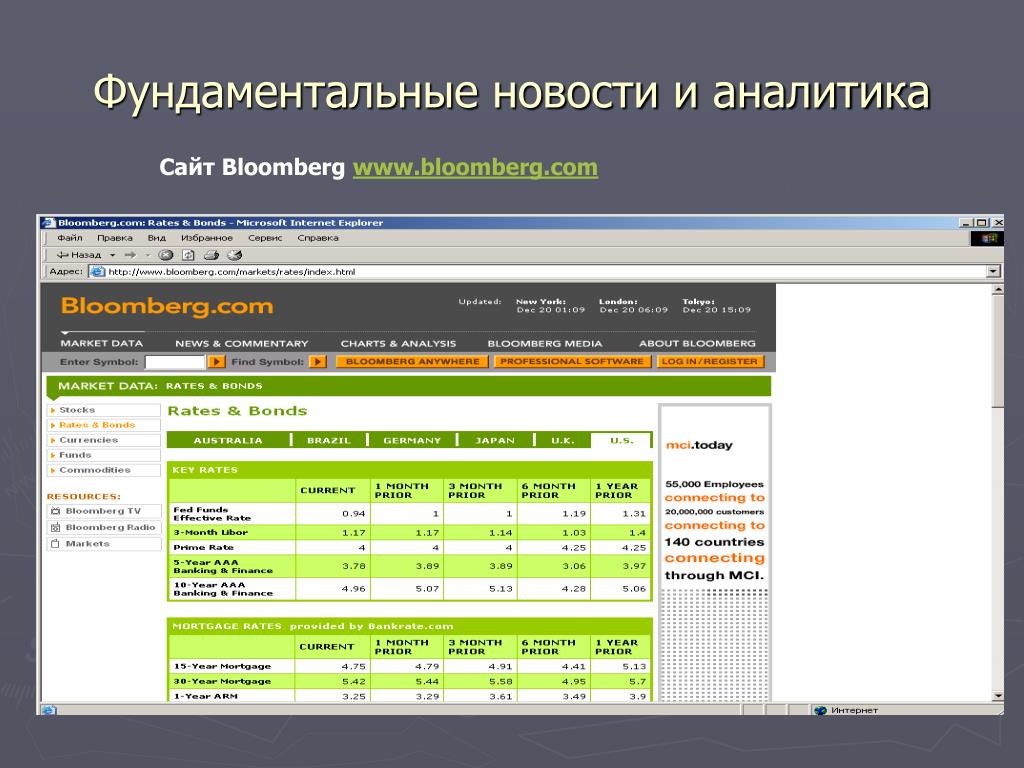The height and width of the screenshot is (768, 1024).
Task: Open the Funds sidebar link
Action: click(104, 455)
